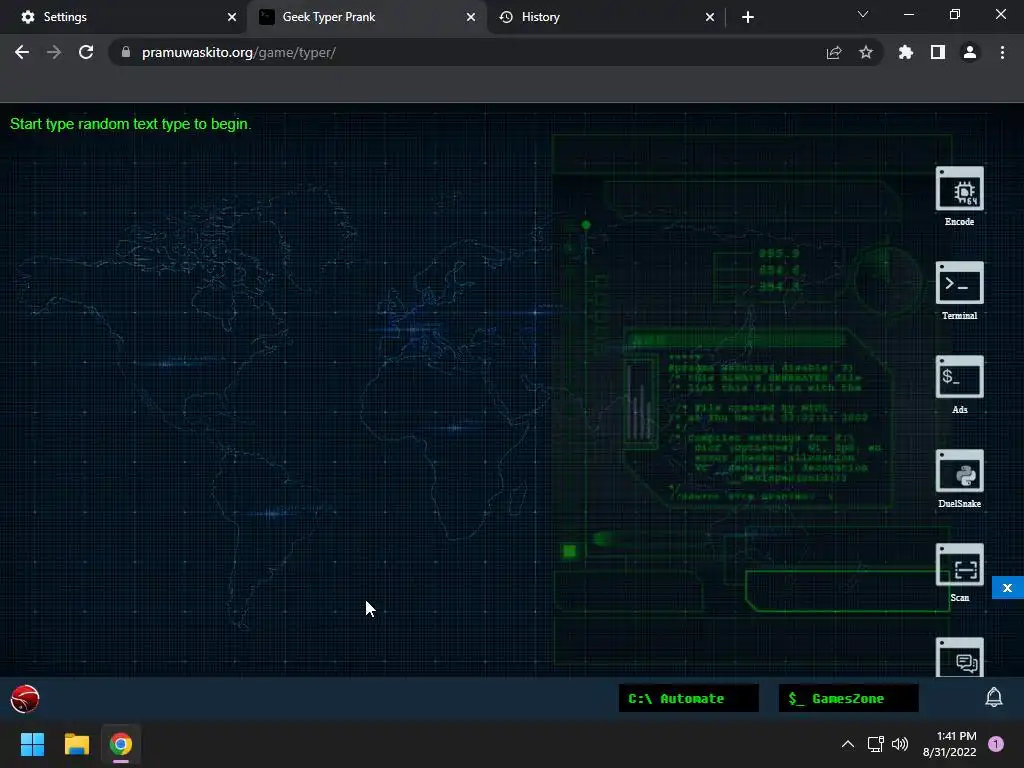Open the taskbar clock and date

950,744
